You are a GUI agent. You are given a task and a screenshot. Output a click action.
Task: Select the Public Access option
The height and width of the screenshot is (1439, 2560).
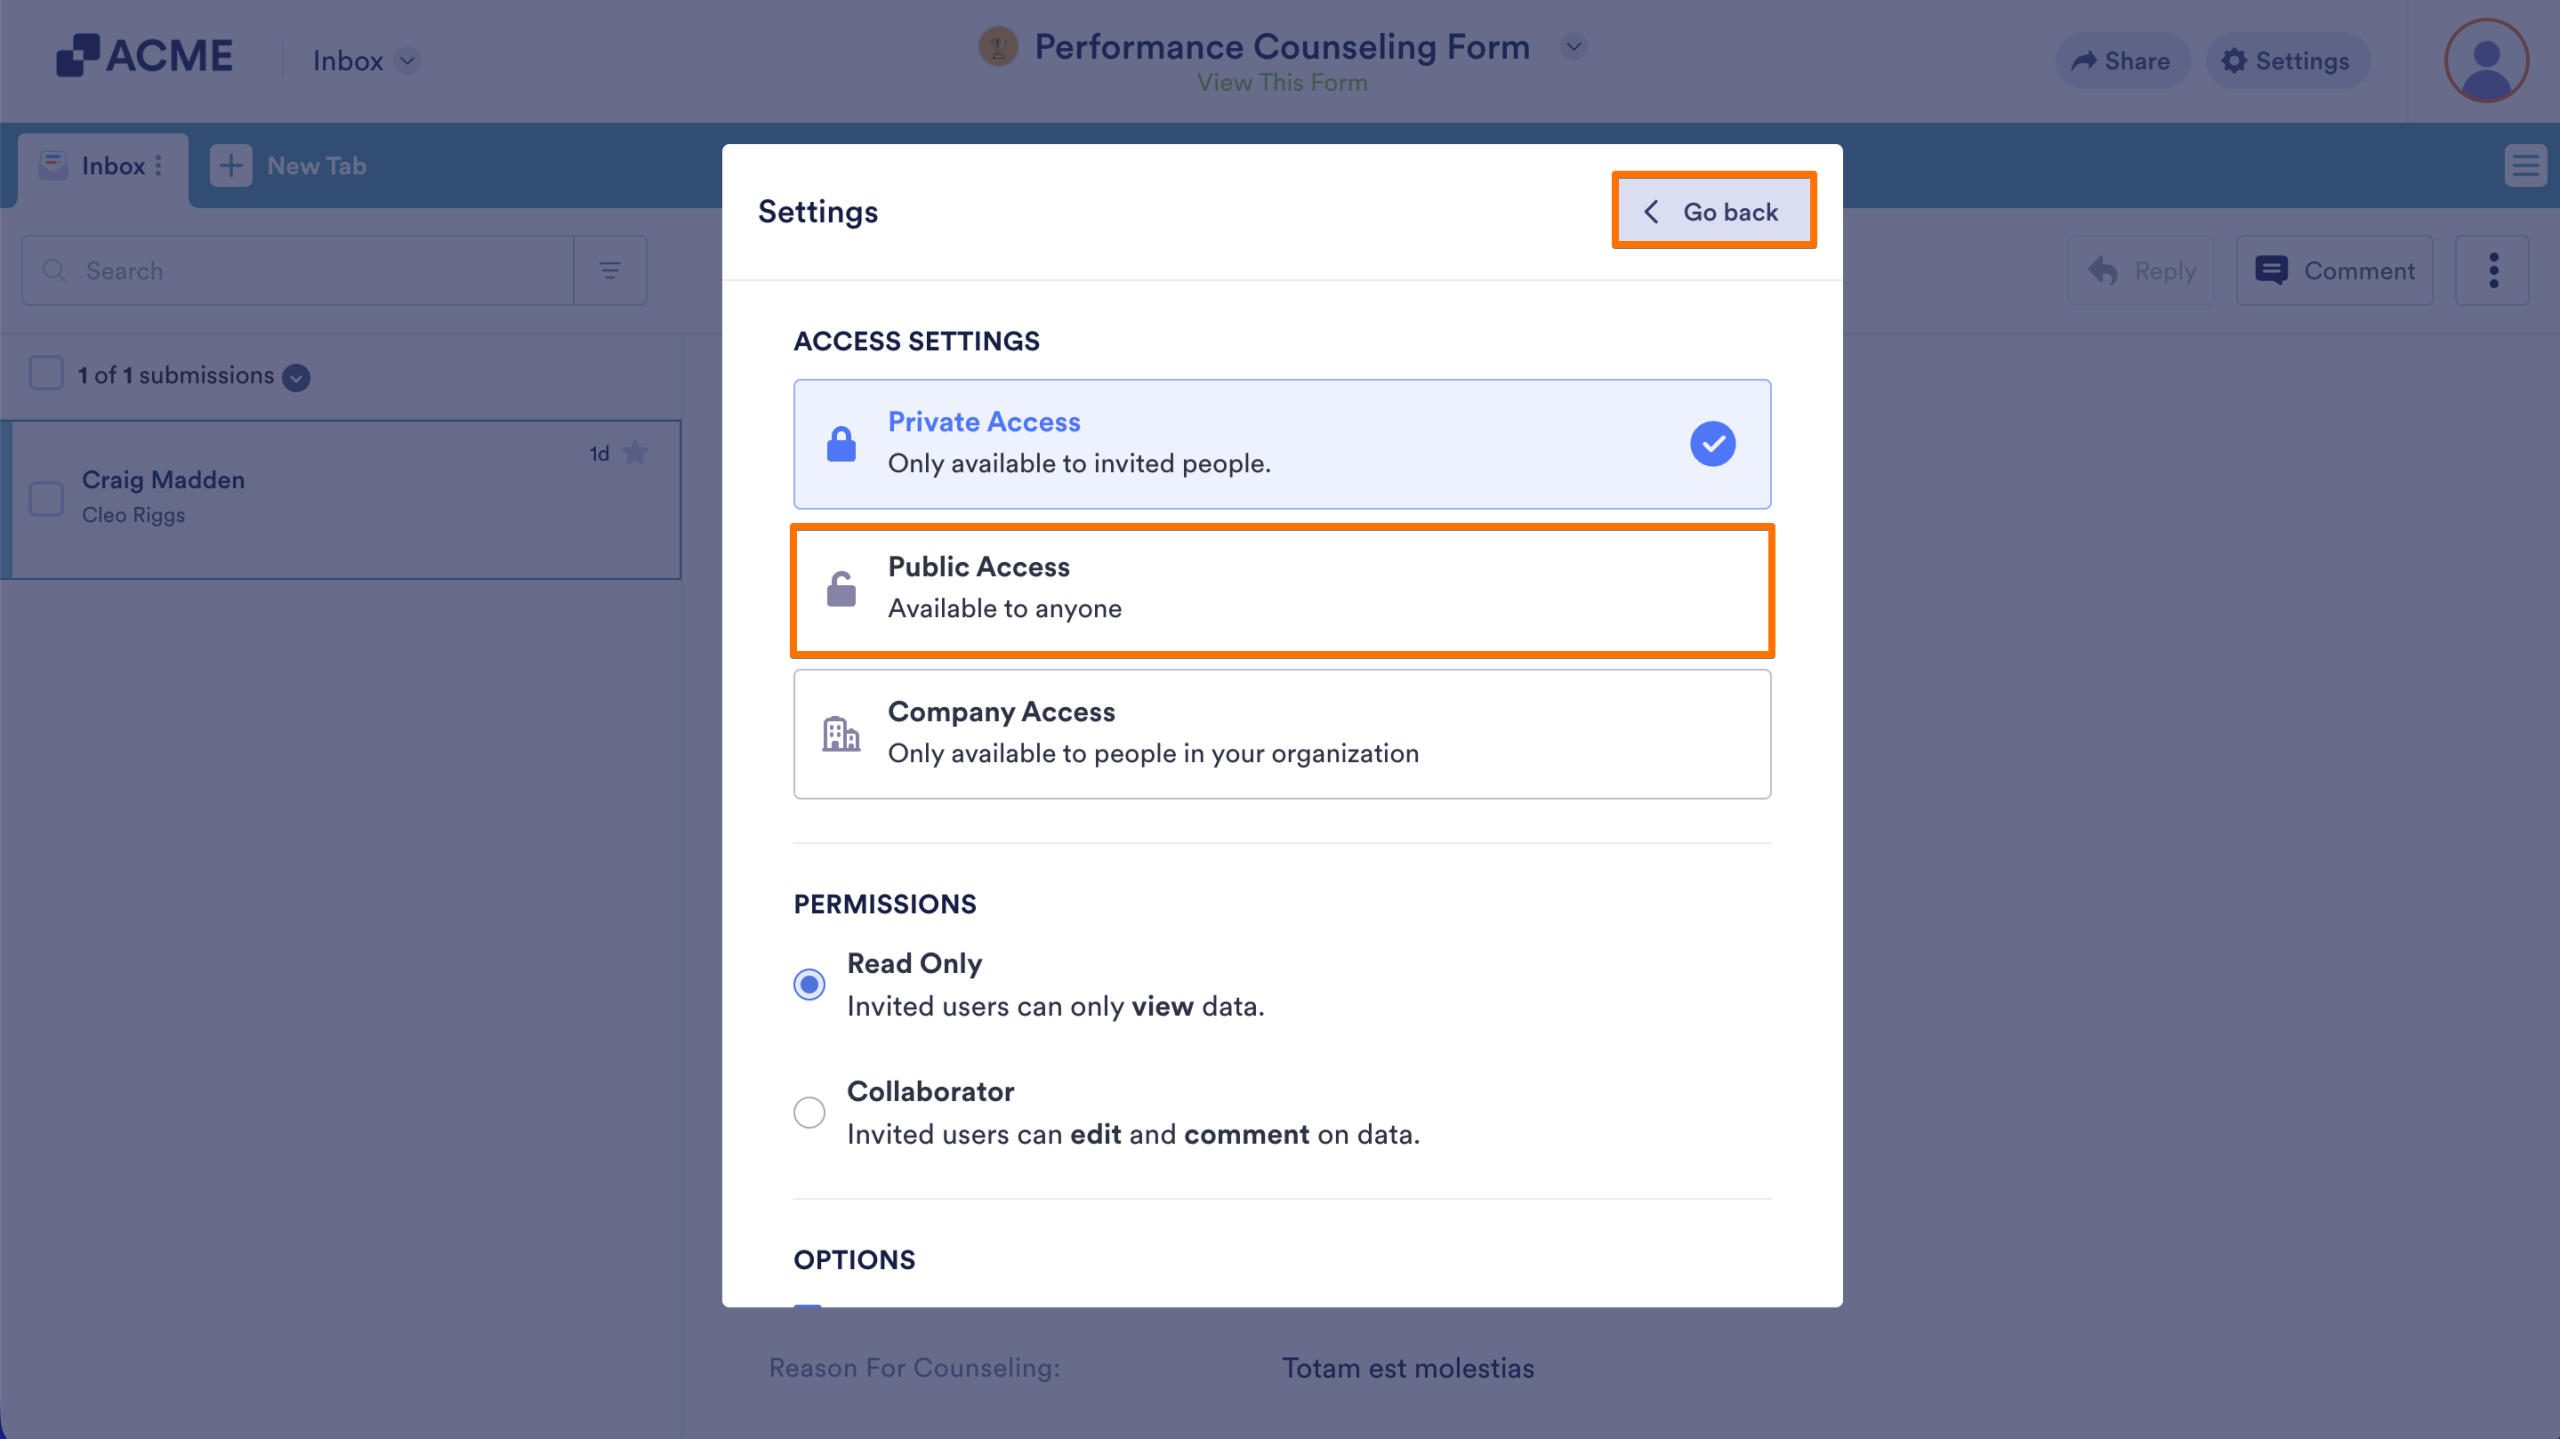click(1281, 588)
